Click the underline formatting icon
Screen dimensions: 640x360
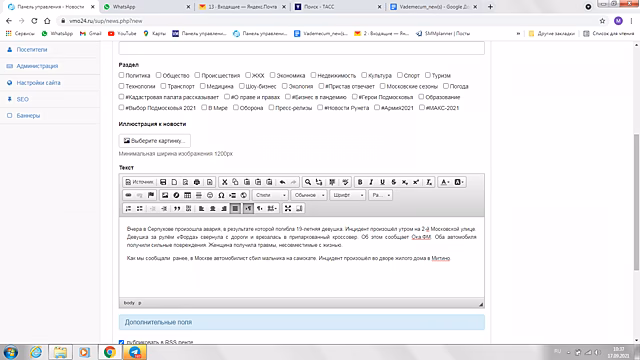tap(382, 182)
